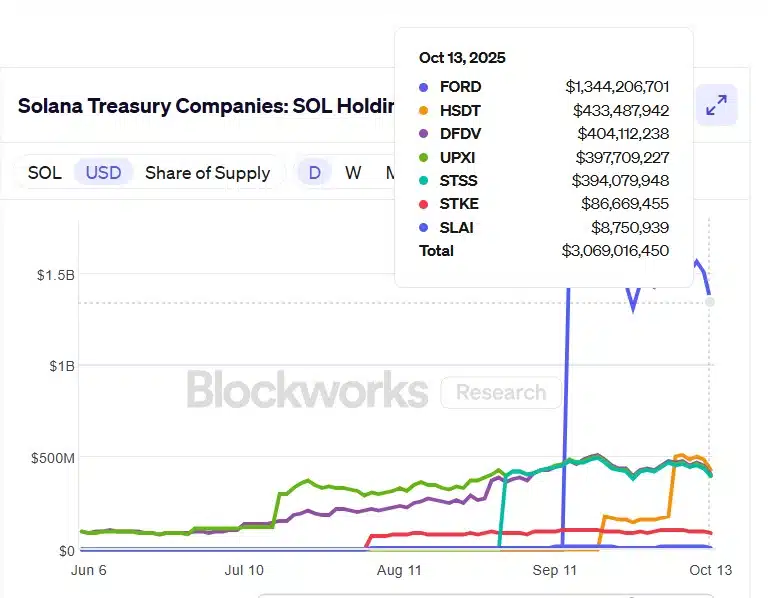This screenshot has height=598, width=768.
Task: Select the daily 'D' interval
Action: click(x=314, y=173)
